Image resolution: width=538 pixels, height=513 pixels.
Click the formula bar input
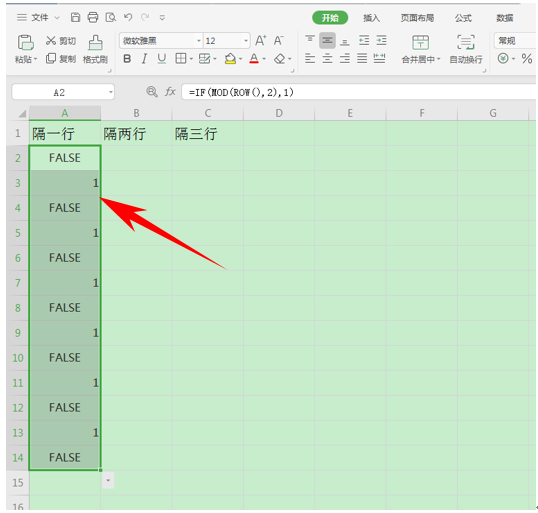359,92
